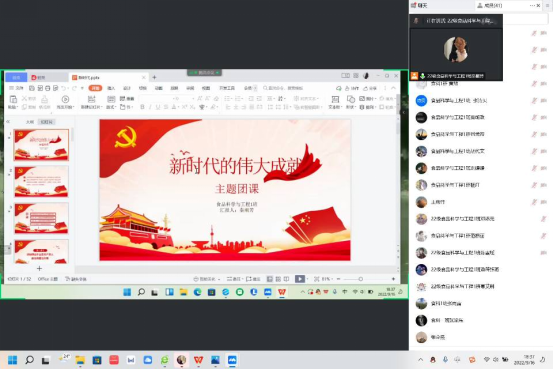553x369 pixels.
Task: Add a new document tab with plus
Action: click(154, 77)
